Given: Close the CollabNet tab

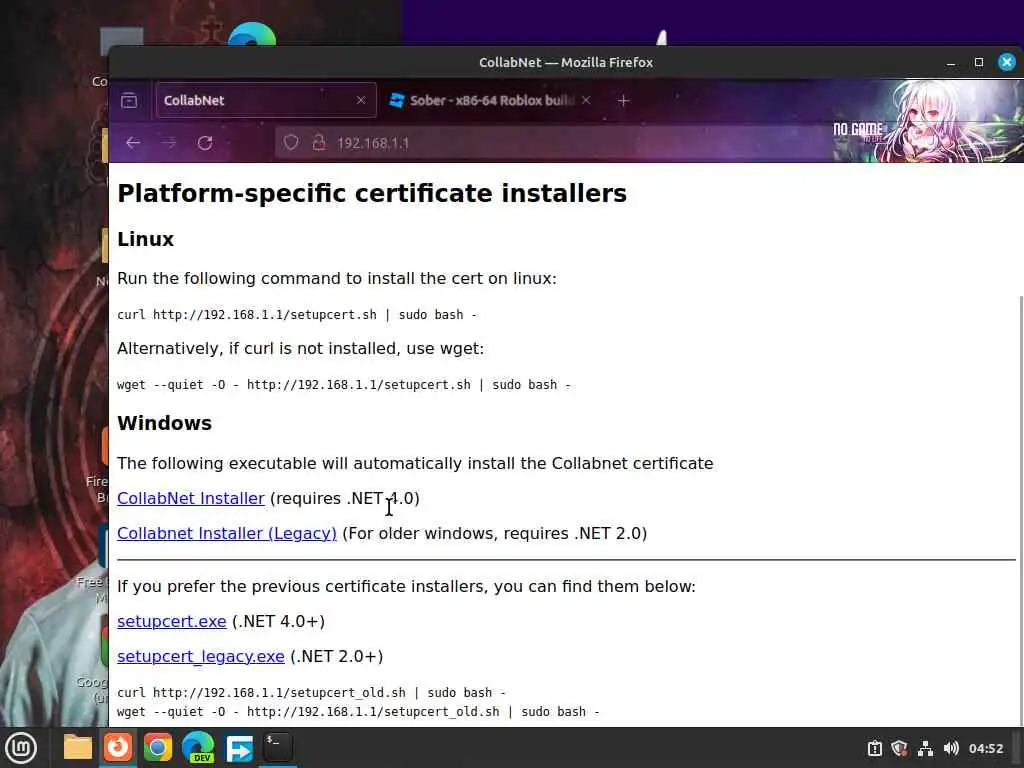Looking at the screenshot, I should click(x=361, y=100).
